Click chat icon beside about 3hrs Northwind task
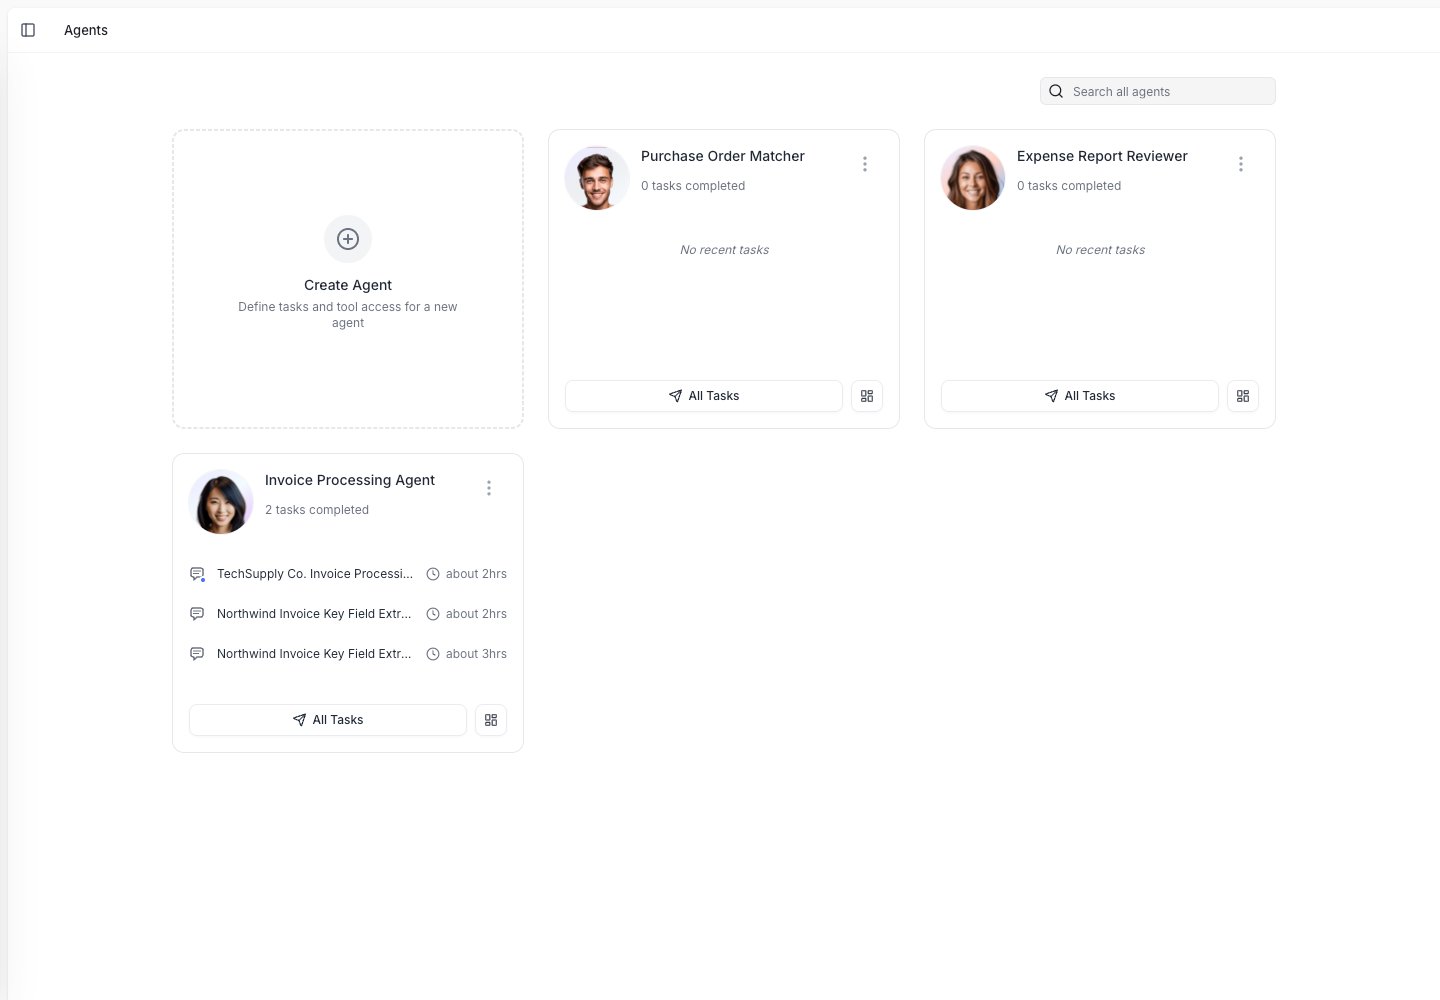 point(197,654)
